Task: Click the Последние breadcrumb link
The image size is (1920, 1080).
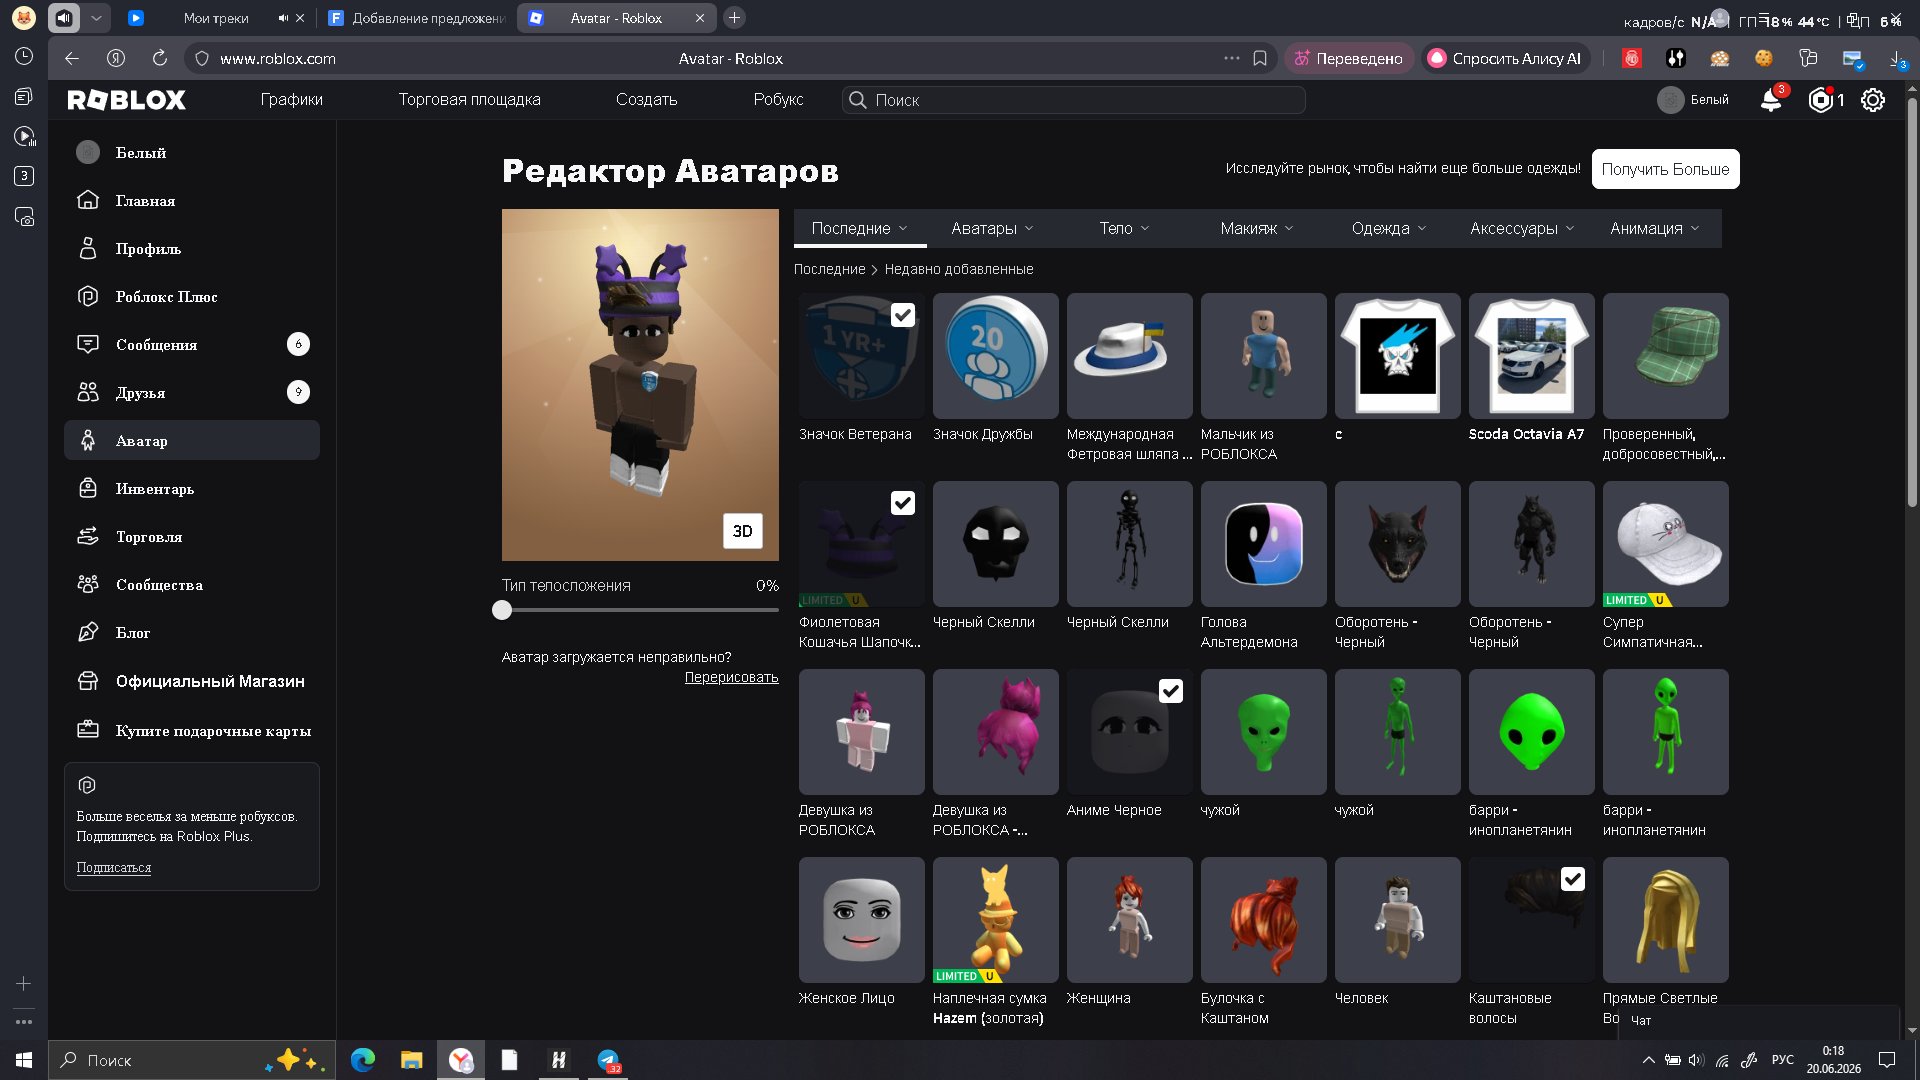Action: point(830,270)
